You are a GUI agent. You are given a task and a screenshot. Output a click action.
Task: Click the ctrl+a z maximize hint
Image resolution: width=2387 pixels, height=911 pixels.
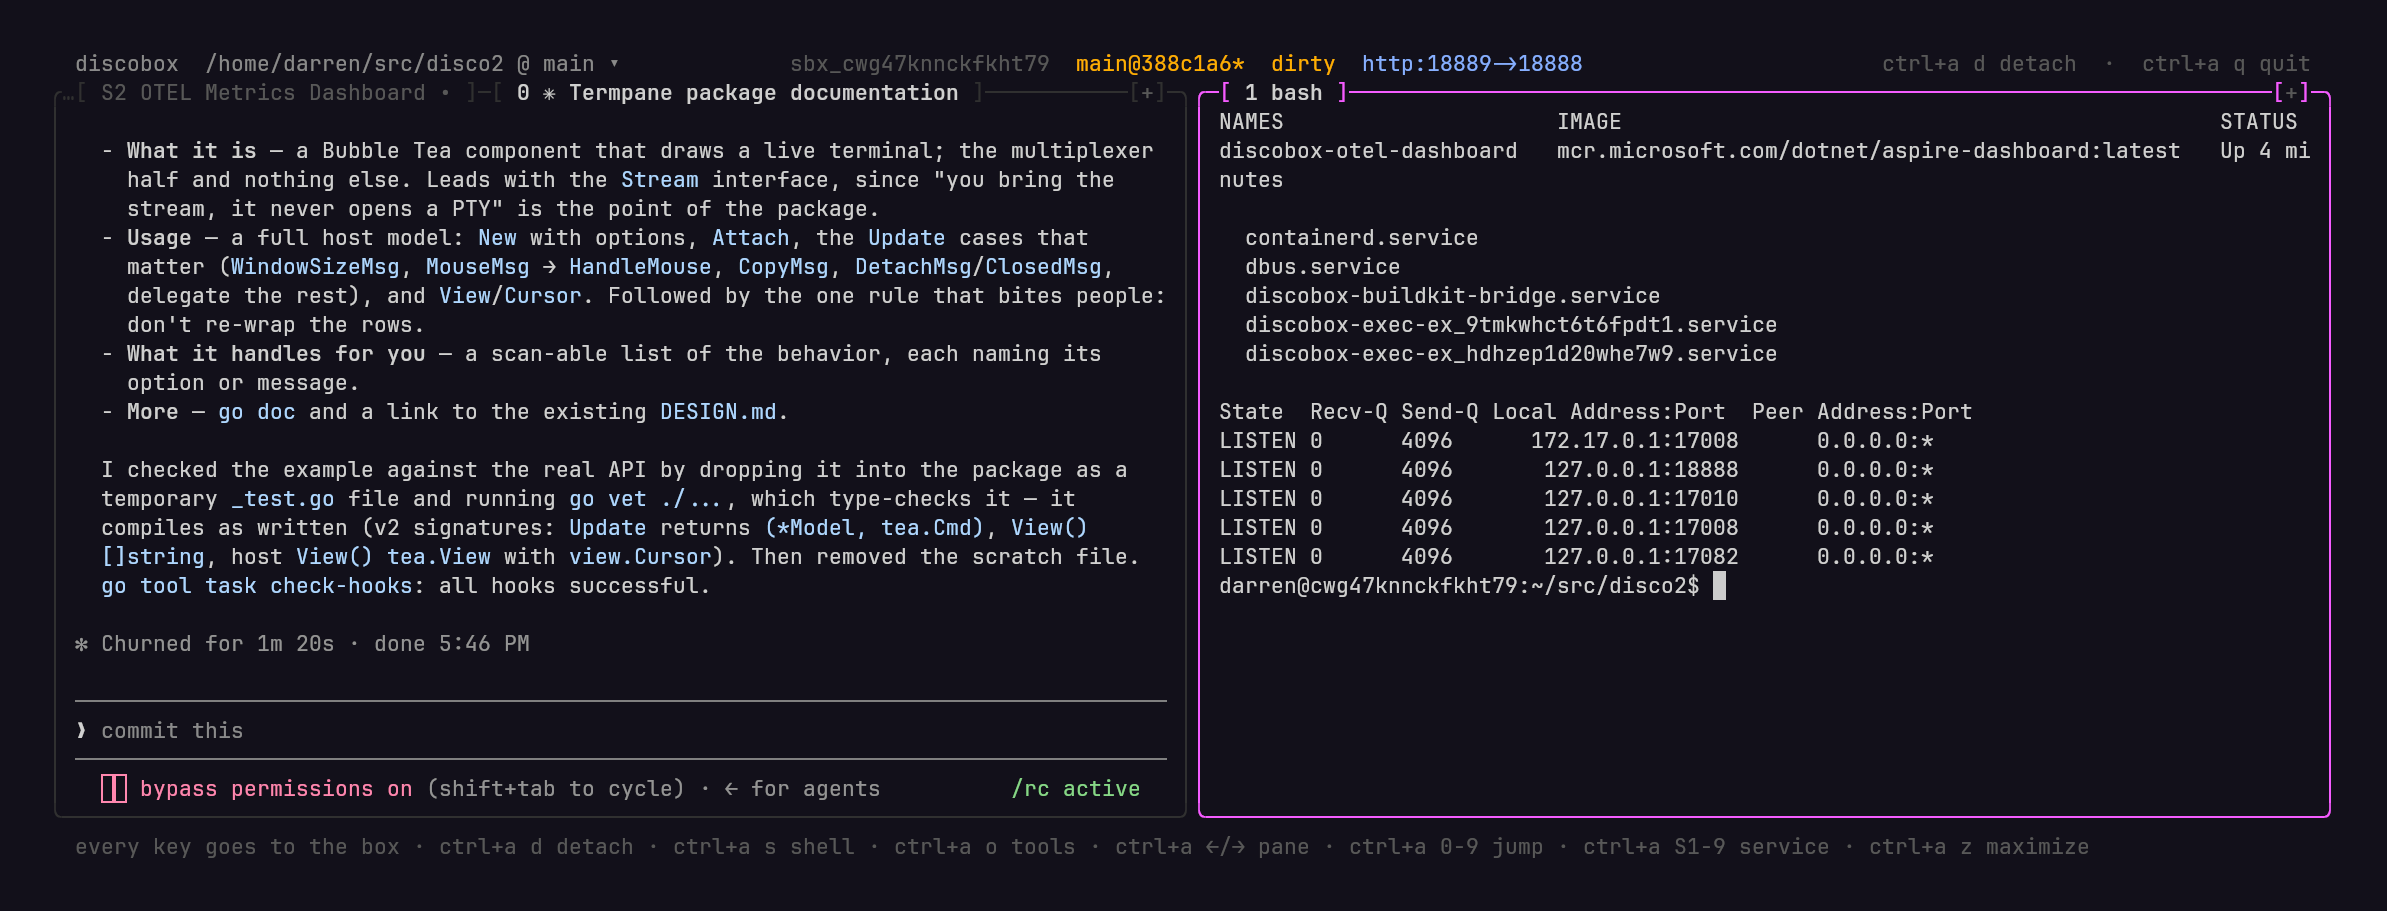click(1979, 847)
